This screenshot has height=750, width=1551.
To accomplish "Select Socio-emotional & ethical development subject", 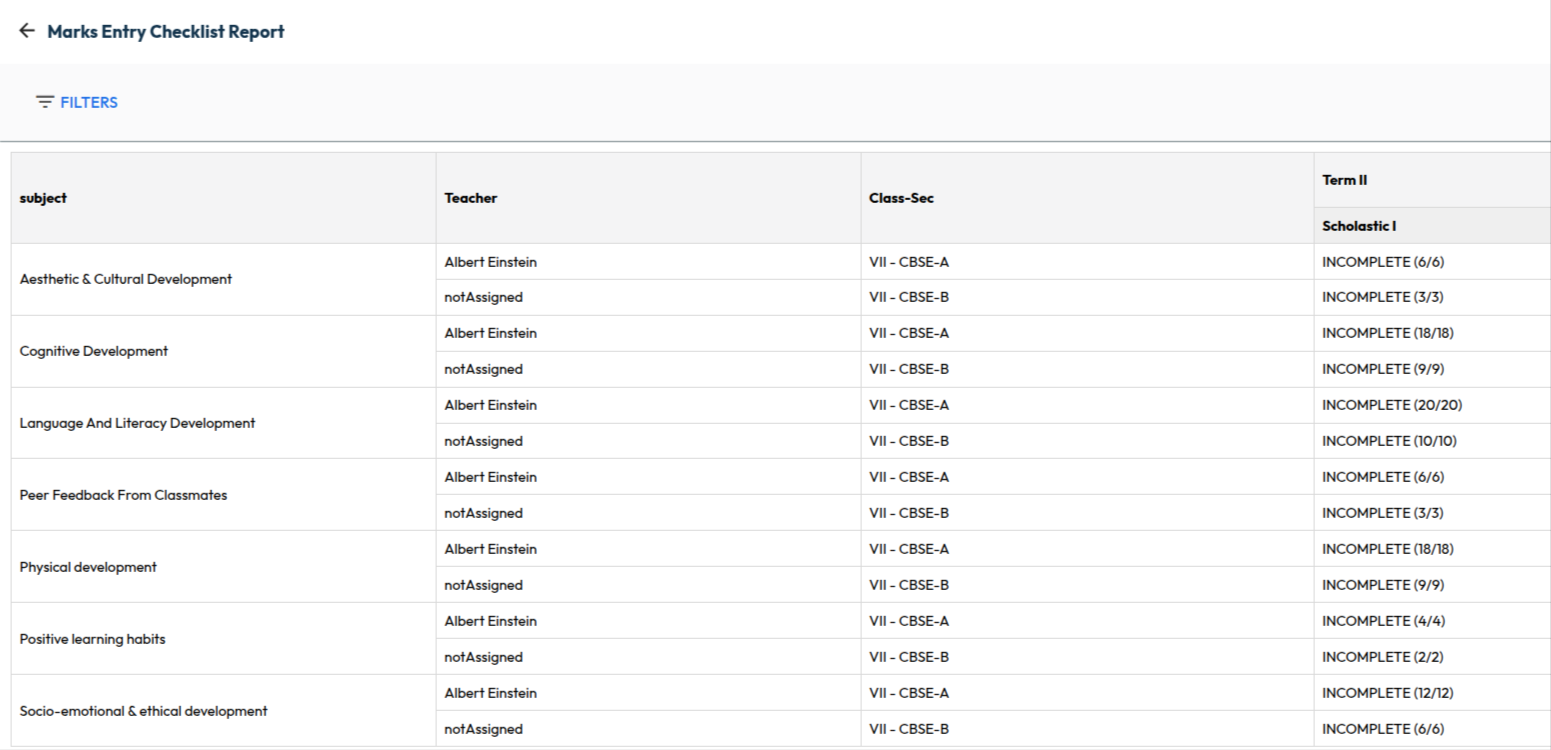I will [143, 711].
